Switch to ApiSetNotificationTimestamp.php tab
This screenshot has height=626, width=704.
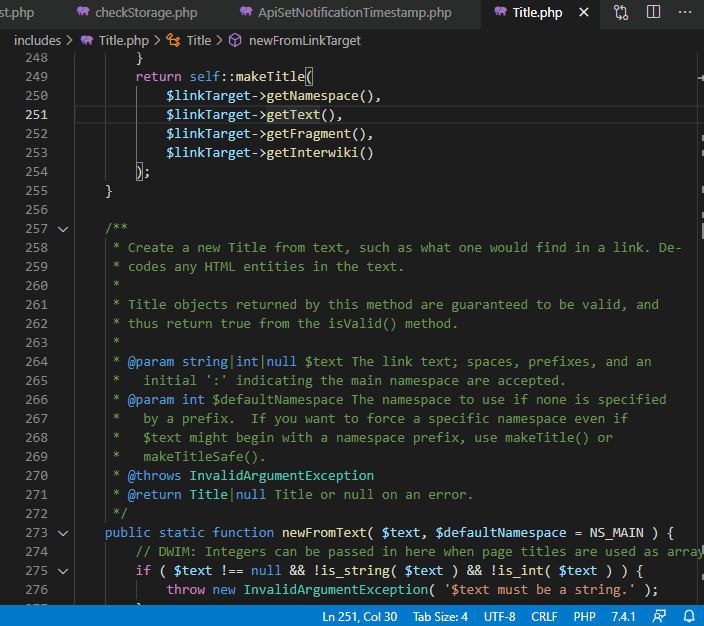[346, 13]
